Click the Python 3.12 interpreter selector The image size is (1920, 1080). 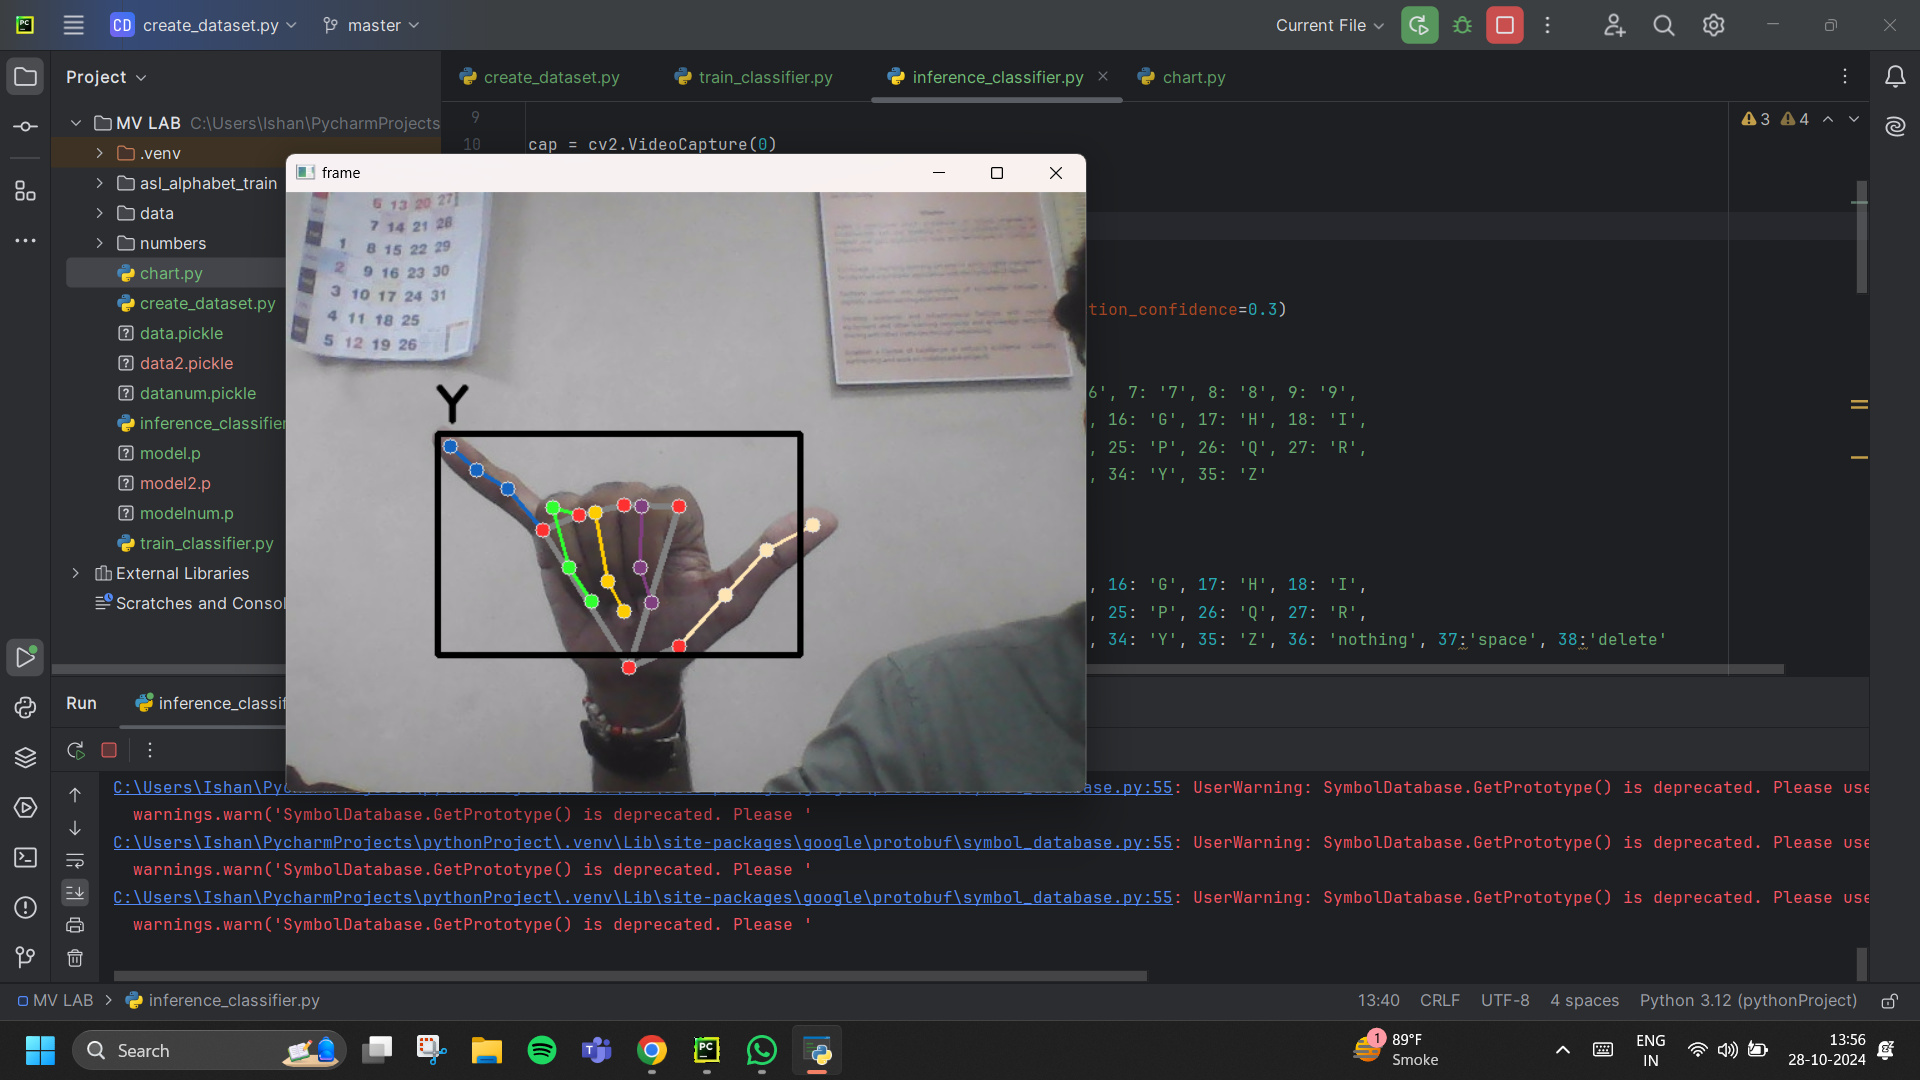coord(1746,1000)
